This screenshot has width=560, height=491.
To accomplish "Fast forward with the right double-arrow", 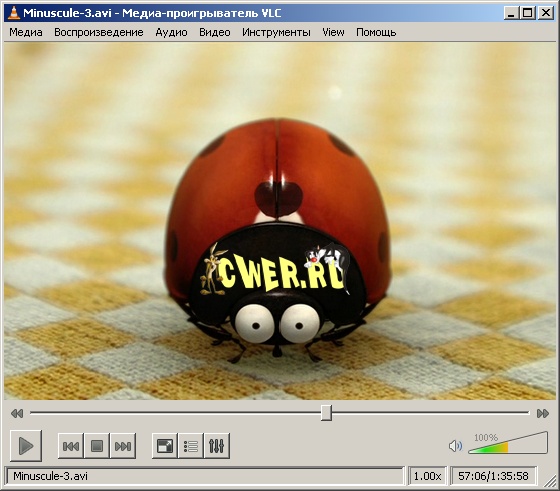I will tap(543, 414).
